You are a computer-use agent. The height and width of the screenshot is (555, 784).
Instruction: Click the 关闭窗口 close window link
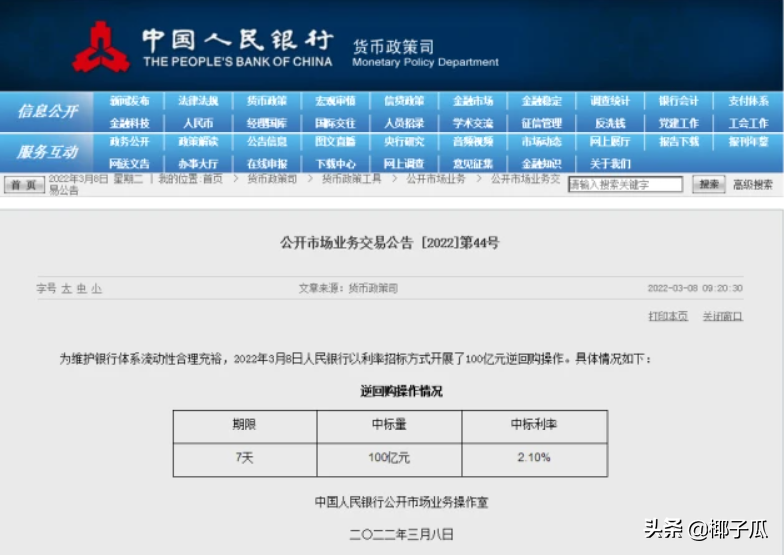click(722, 316)
